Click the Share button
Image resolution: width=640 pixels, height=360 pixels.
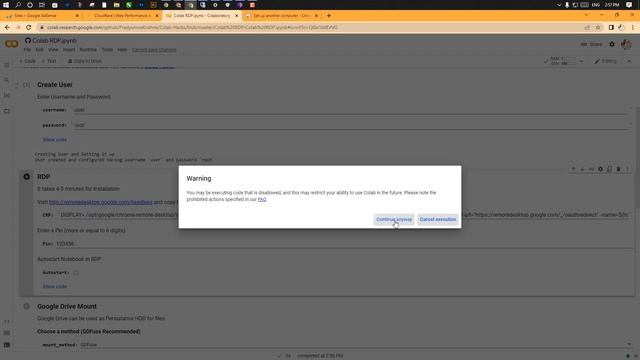click(x=591, y=44)
